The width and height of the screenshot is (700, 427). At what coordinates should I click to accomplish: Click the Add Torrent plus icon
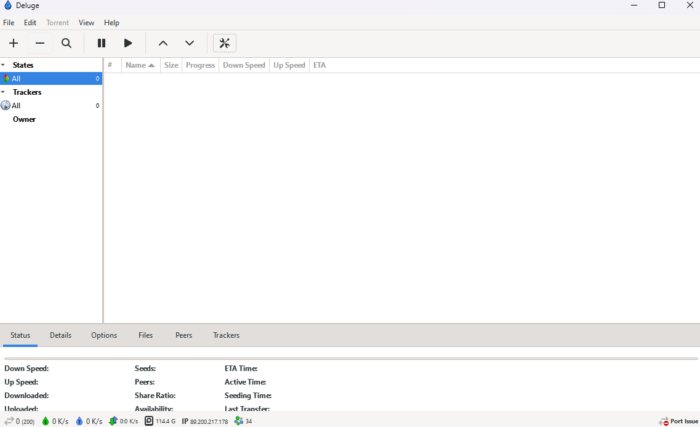(13, 43)
